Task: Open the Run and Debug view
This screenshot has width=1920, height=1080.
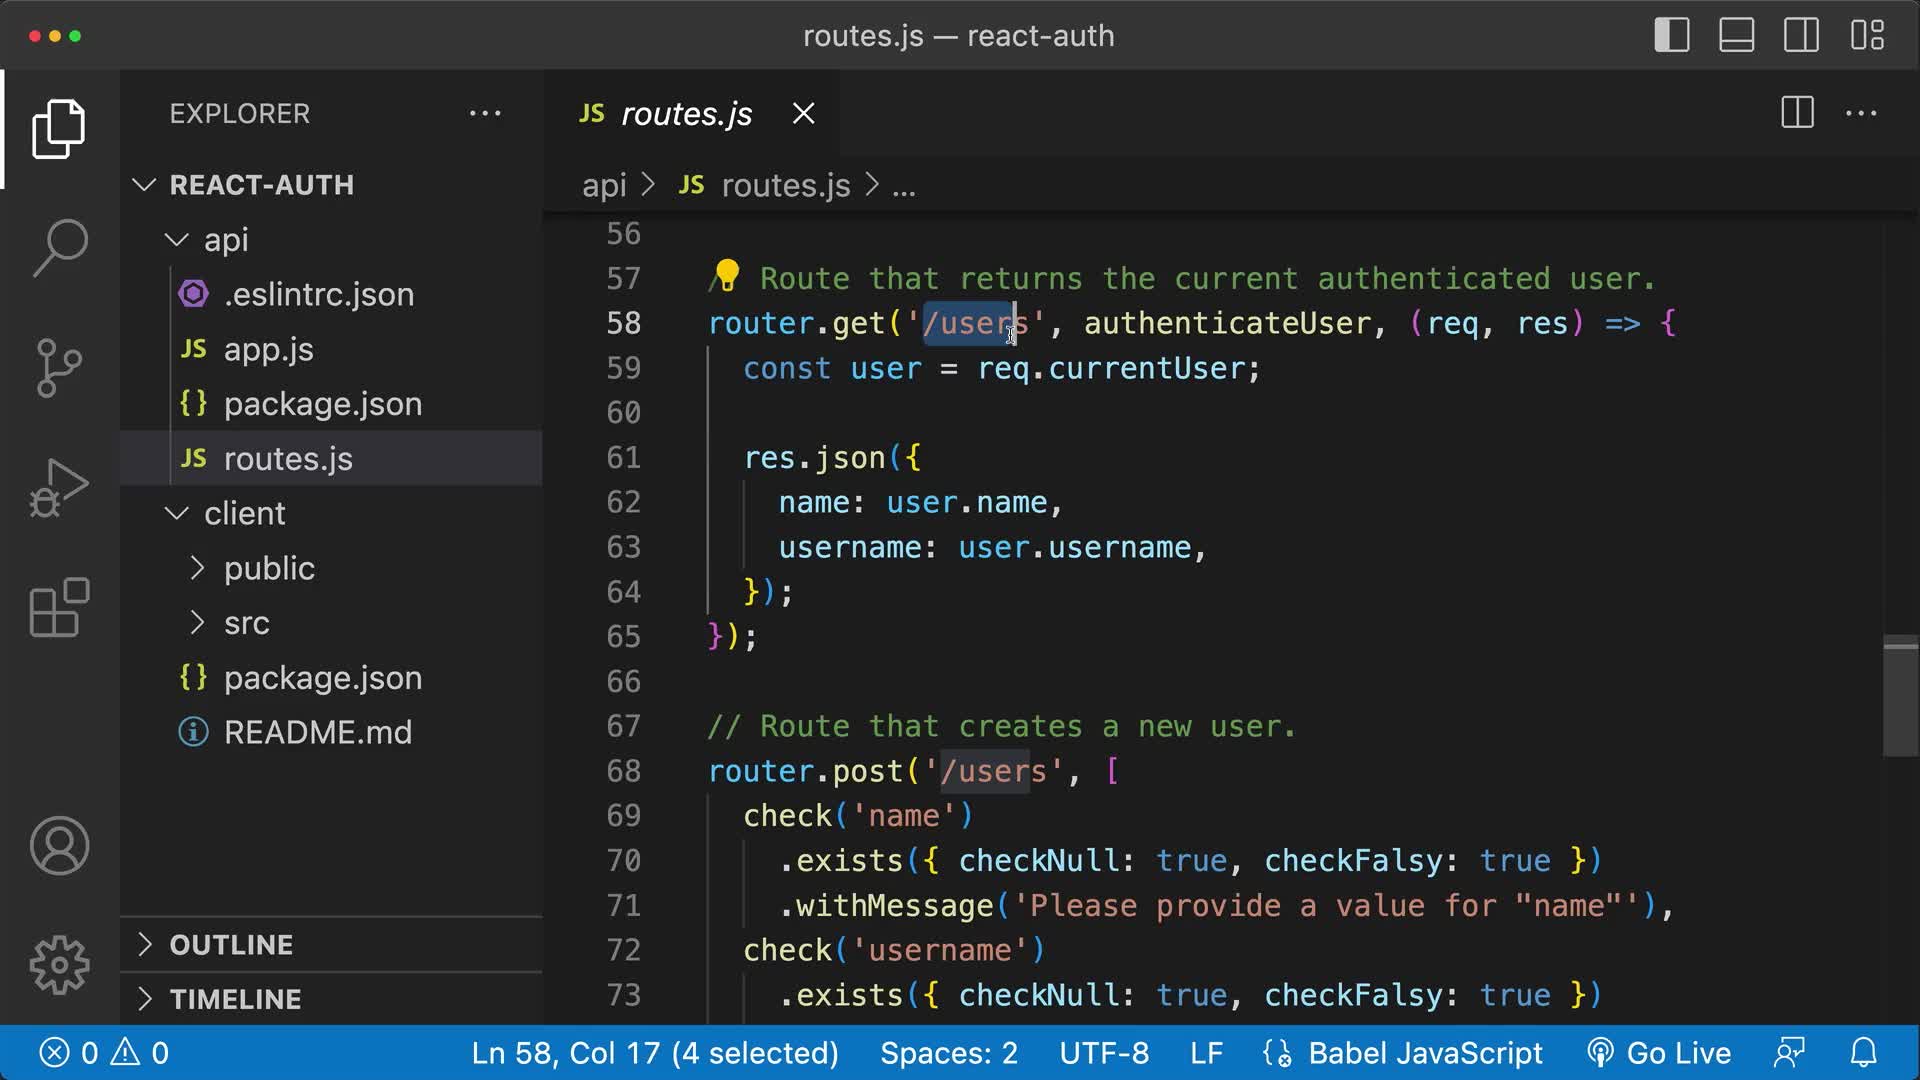Action: point(59,487)
